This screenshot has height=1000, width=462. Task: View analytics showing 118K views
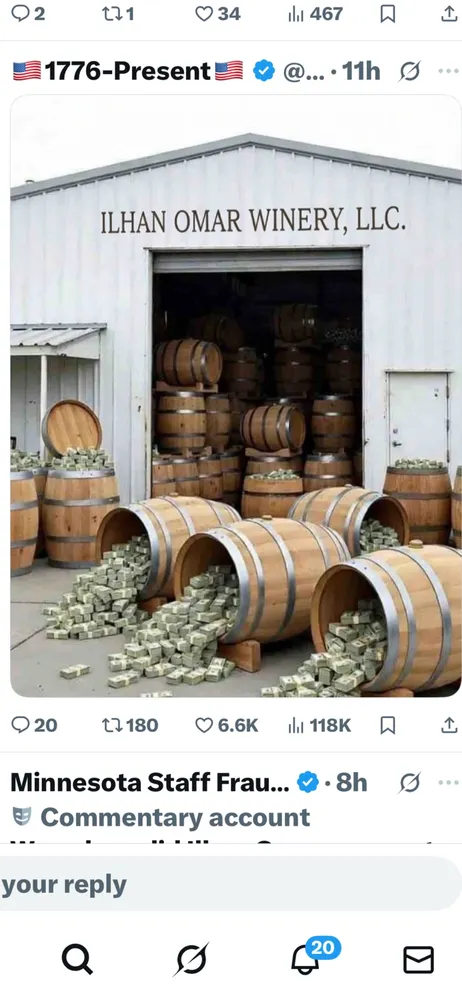point(320,725)
